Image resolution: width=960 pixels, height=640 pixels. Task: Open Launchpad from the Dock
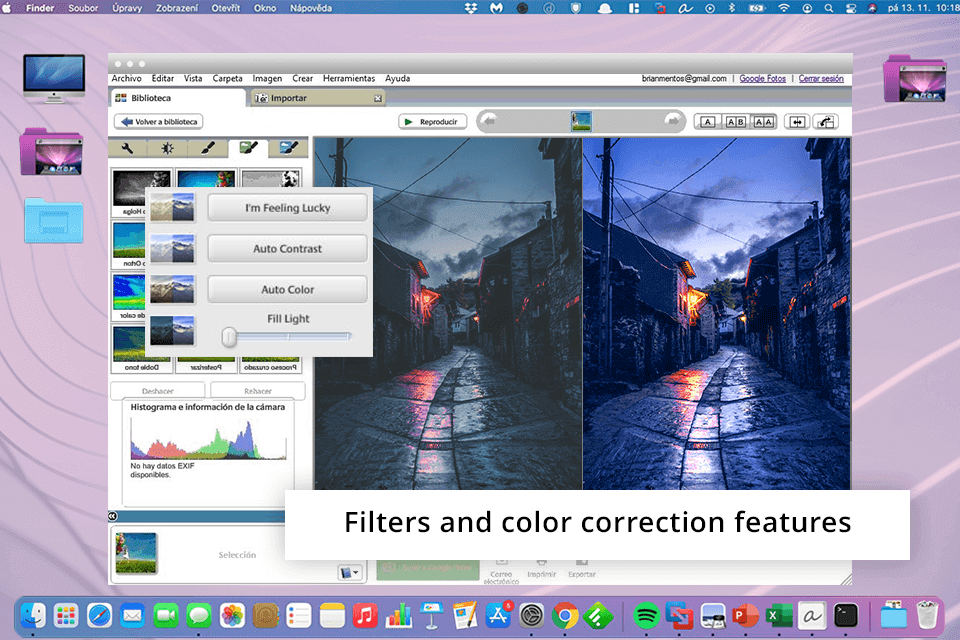tap(66, 616)
